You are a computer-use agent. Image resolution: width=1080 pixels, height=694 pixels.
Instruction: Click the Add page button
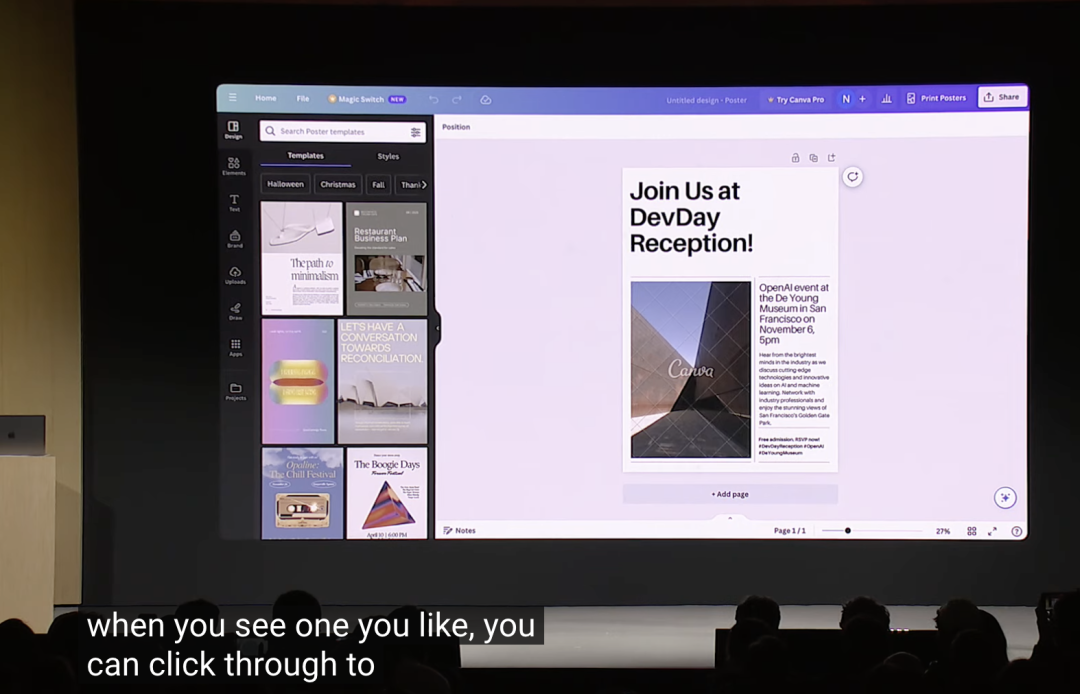tap(730, 494)
